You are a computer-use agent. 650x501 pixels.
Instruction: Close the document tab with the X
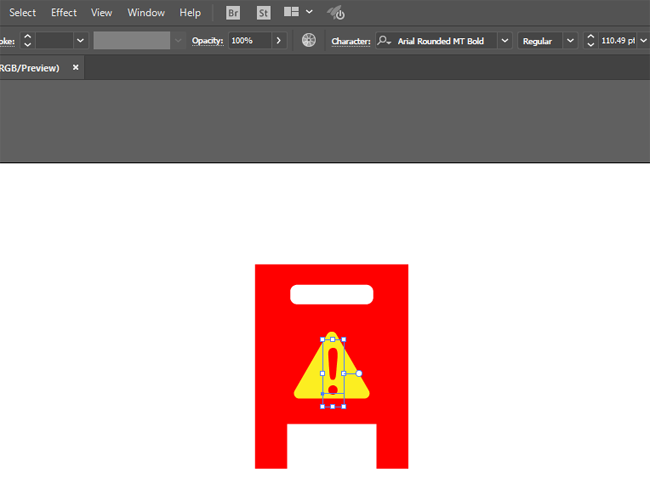click(75, 68)
